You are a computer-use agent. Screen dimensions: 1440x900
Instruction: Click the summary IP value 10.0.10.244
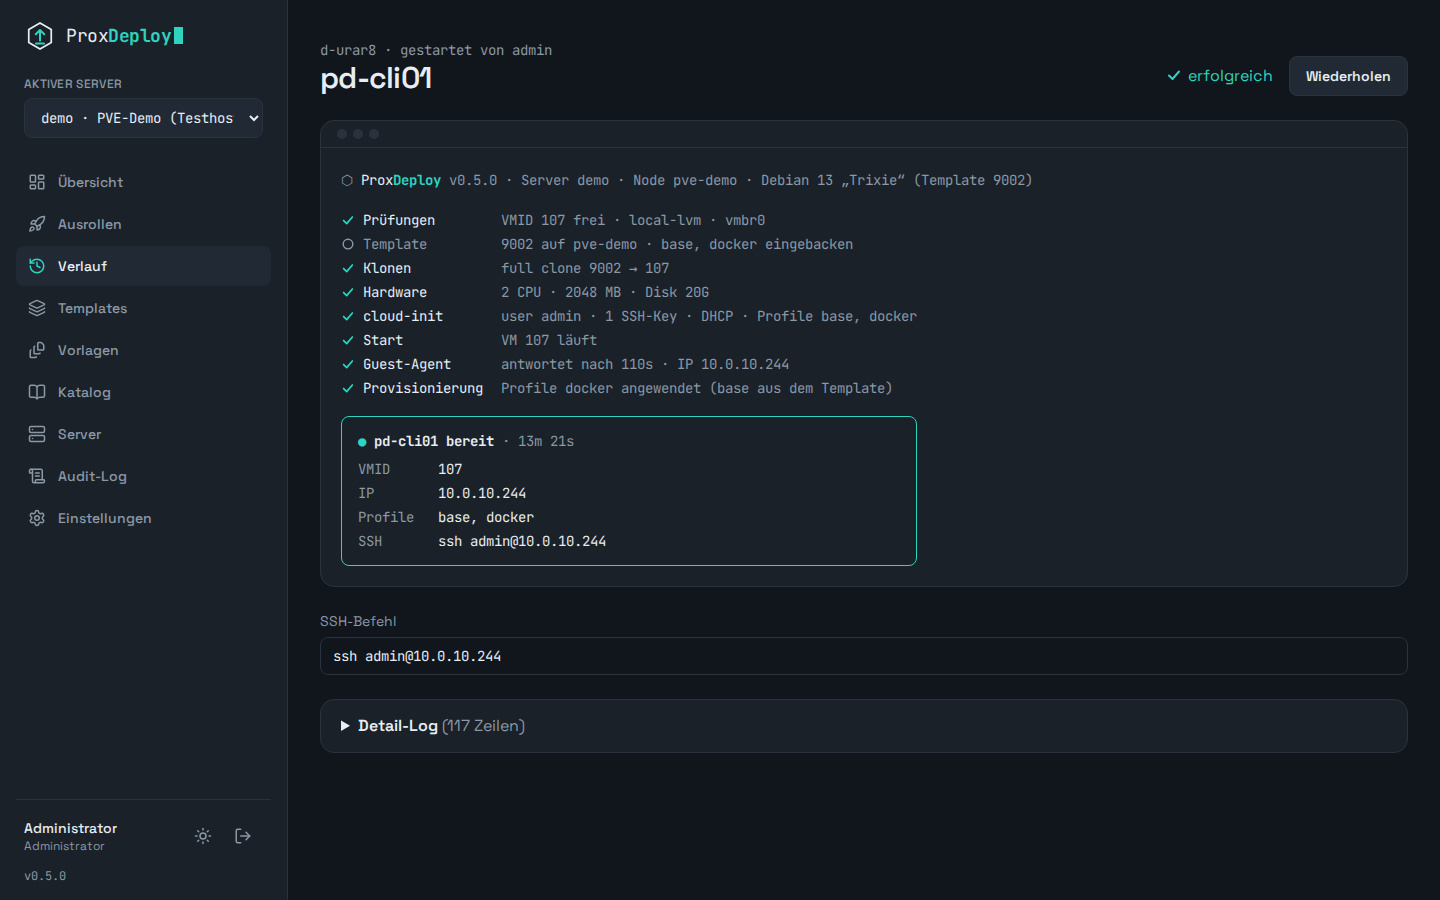pyautogui.click(x=482, y=493)
